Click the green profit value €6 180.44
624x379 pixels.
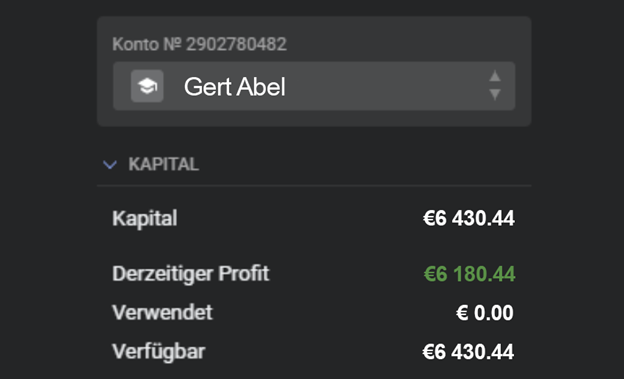469,274
